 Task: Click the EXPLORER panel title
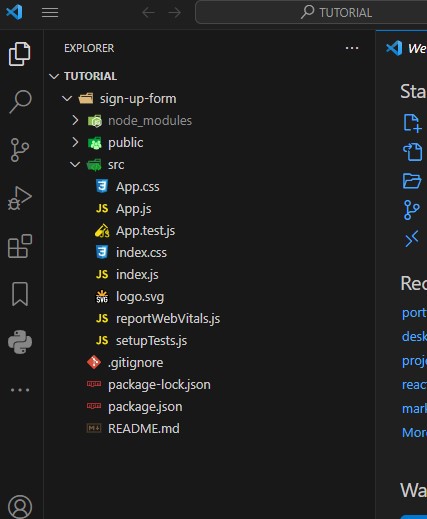(x=89, y=48)
